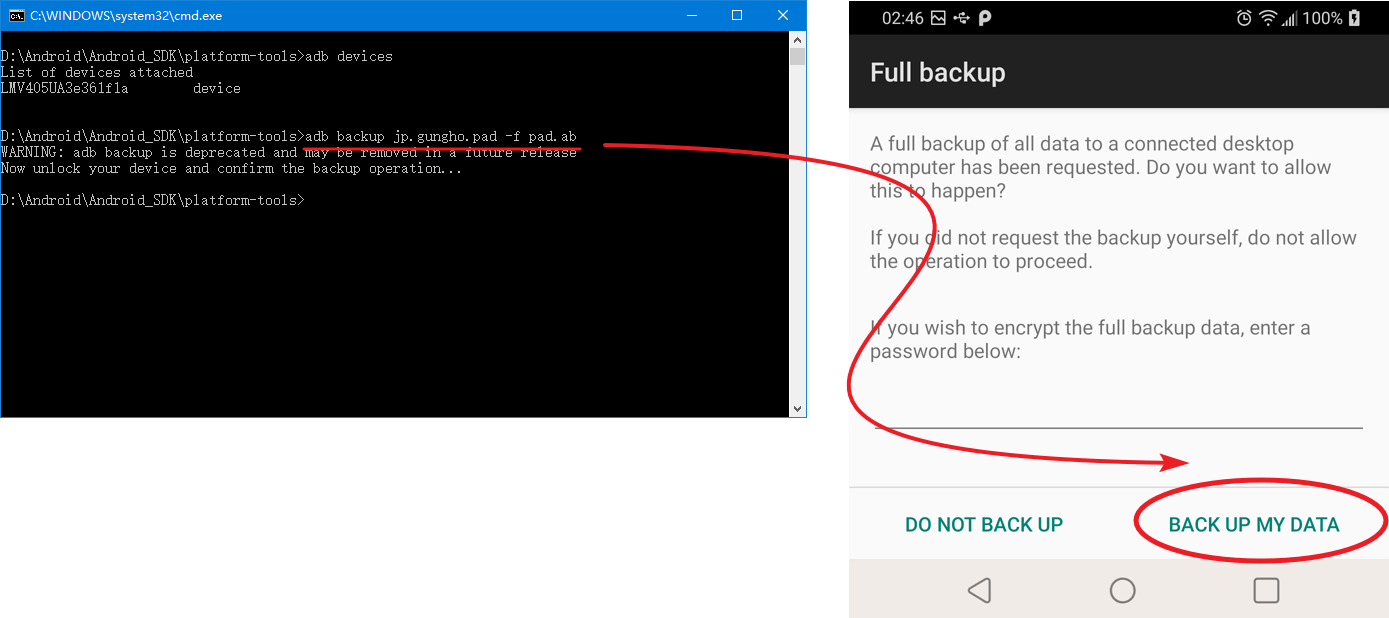The height and width of the screenshot is (618, 1389).
Task: Minimize the cmd.exe window
Action: pos(691,15)
